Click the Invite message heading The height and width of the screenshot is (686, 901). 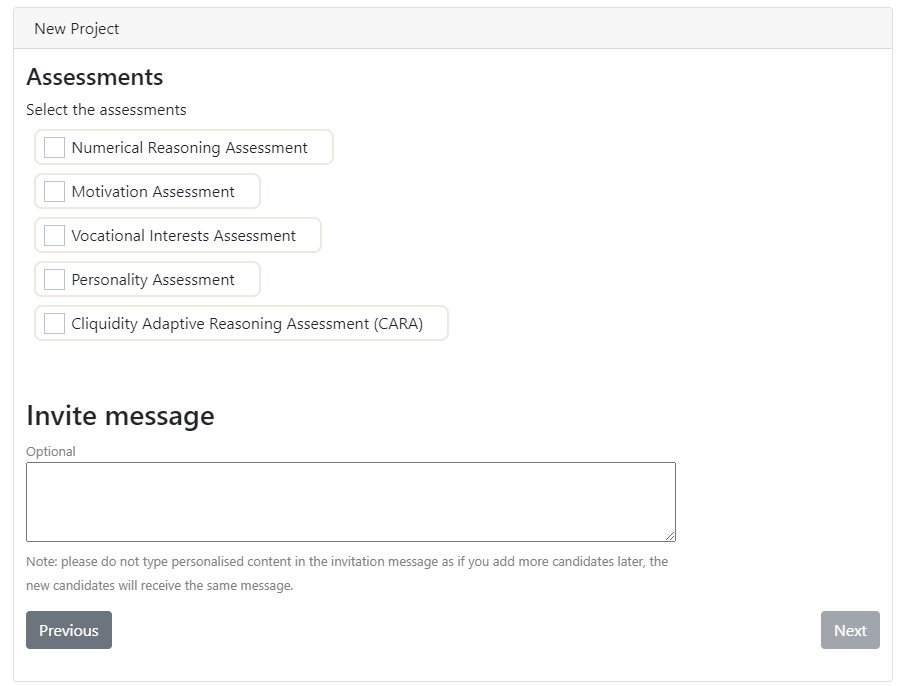click(120, 415)
